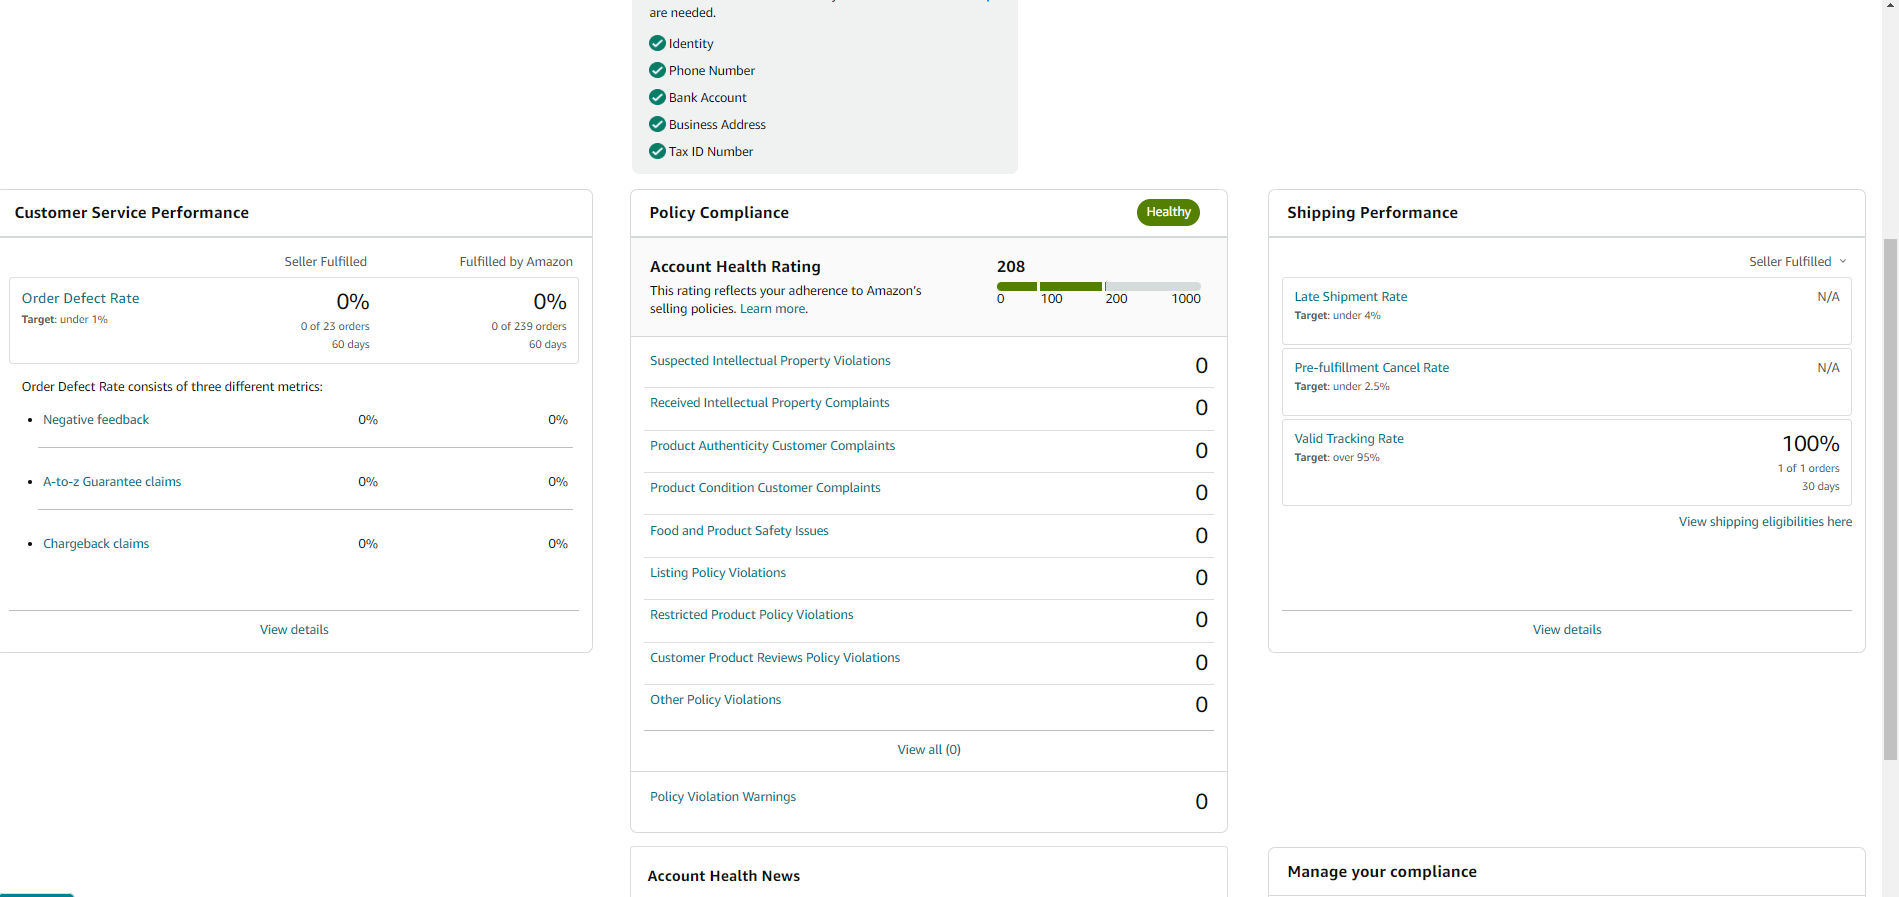This screenshot has height=897, width=1899.
Task: Open the Valid Tracking Rate link
Action: (1349, 439)
